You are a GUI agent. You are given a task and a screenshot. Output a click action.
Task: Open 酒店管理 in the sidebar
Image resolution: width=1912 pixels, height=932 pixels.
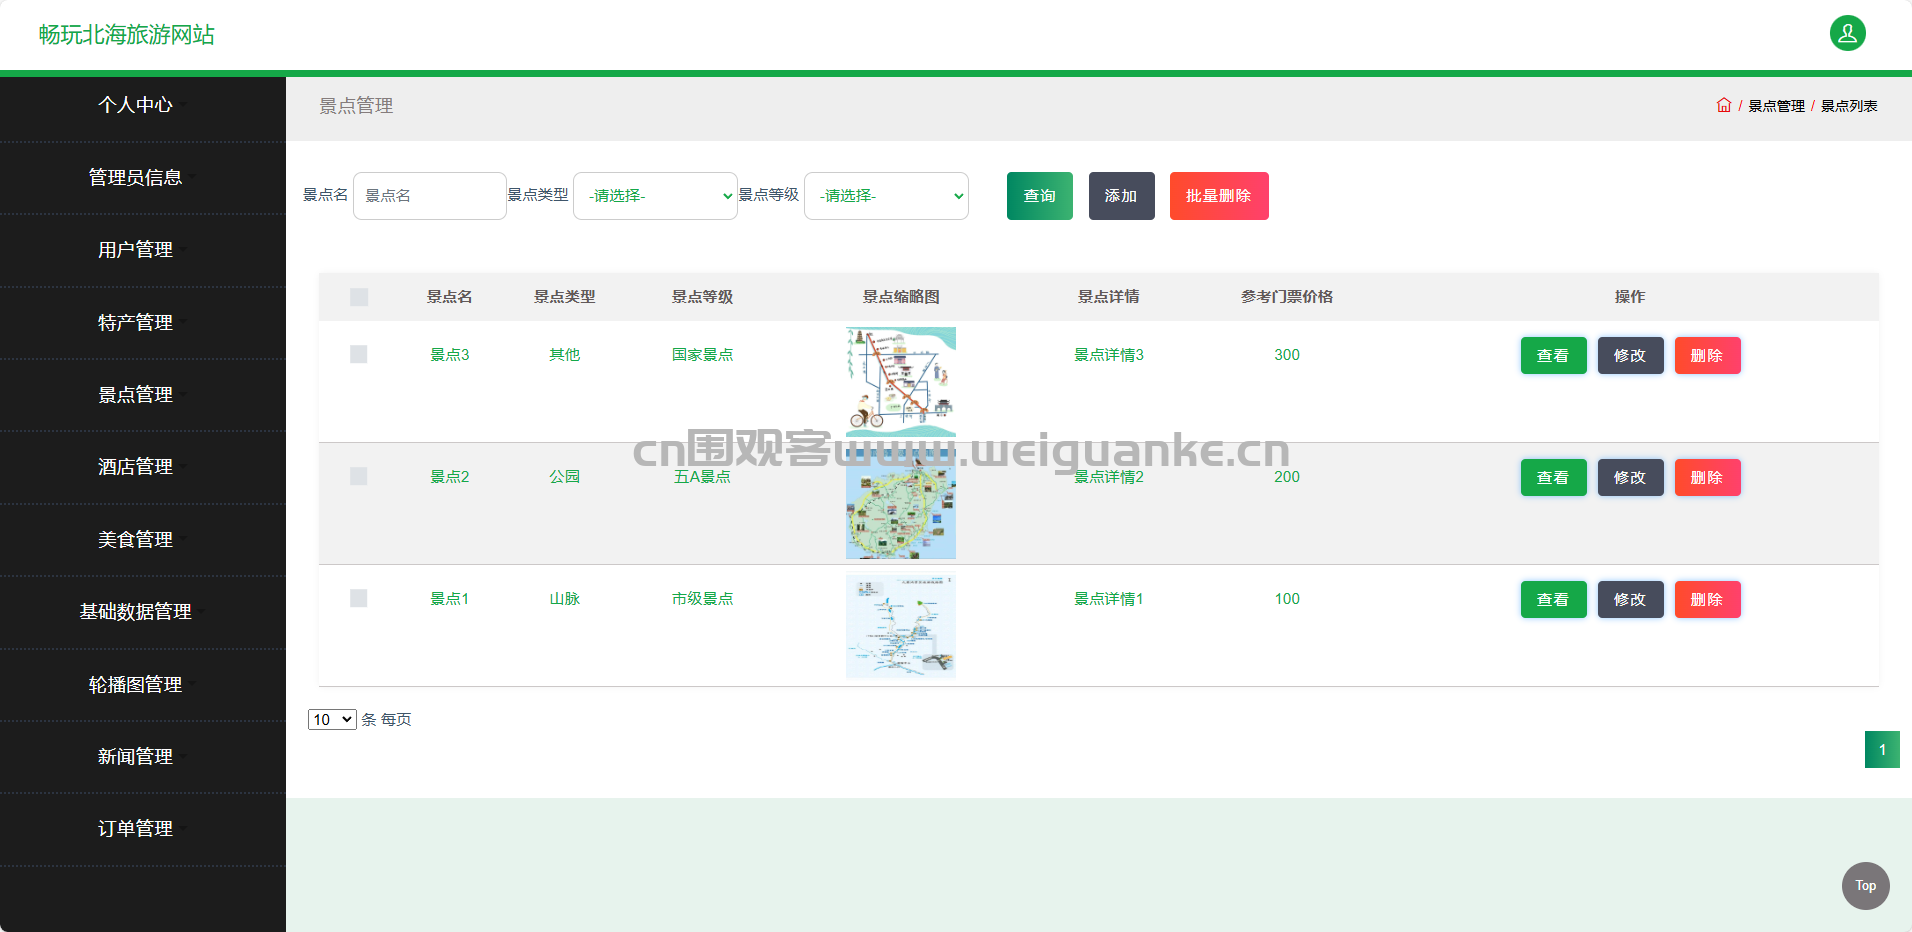(136, 467)
